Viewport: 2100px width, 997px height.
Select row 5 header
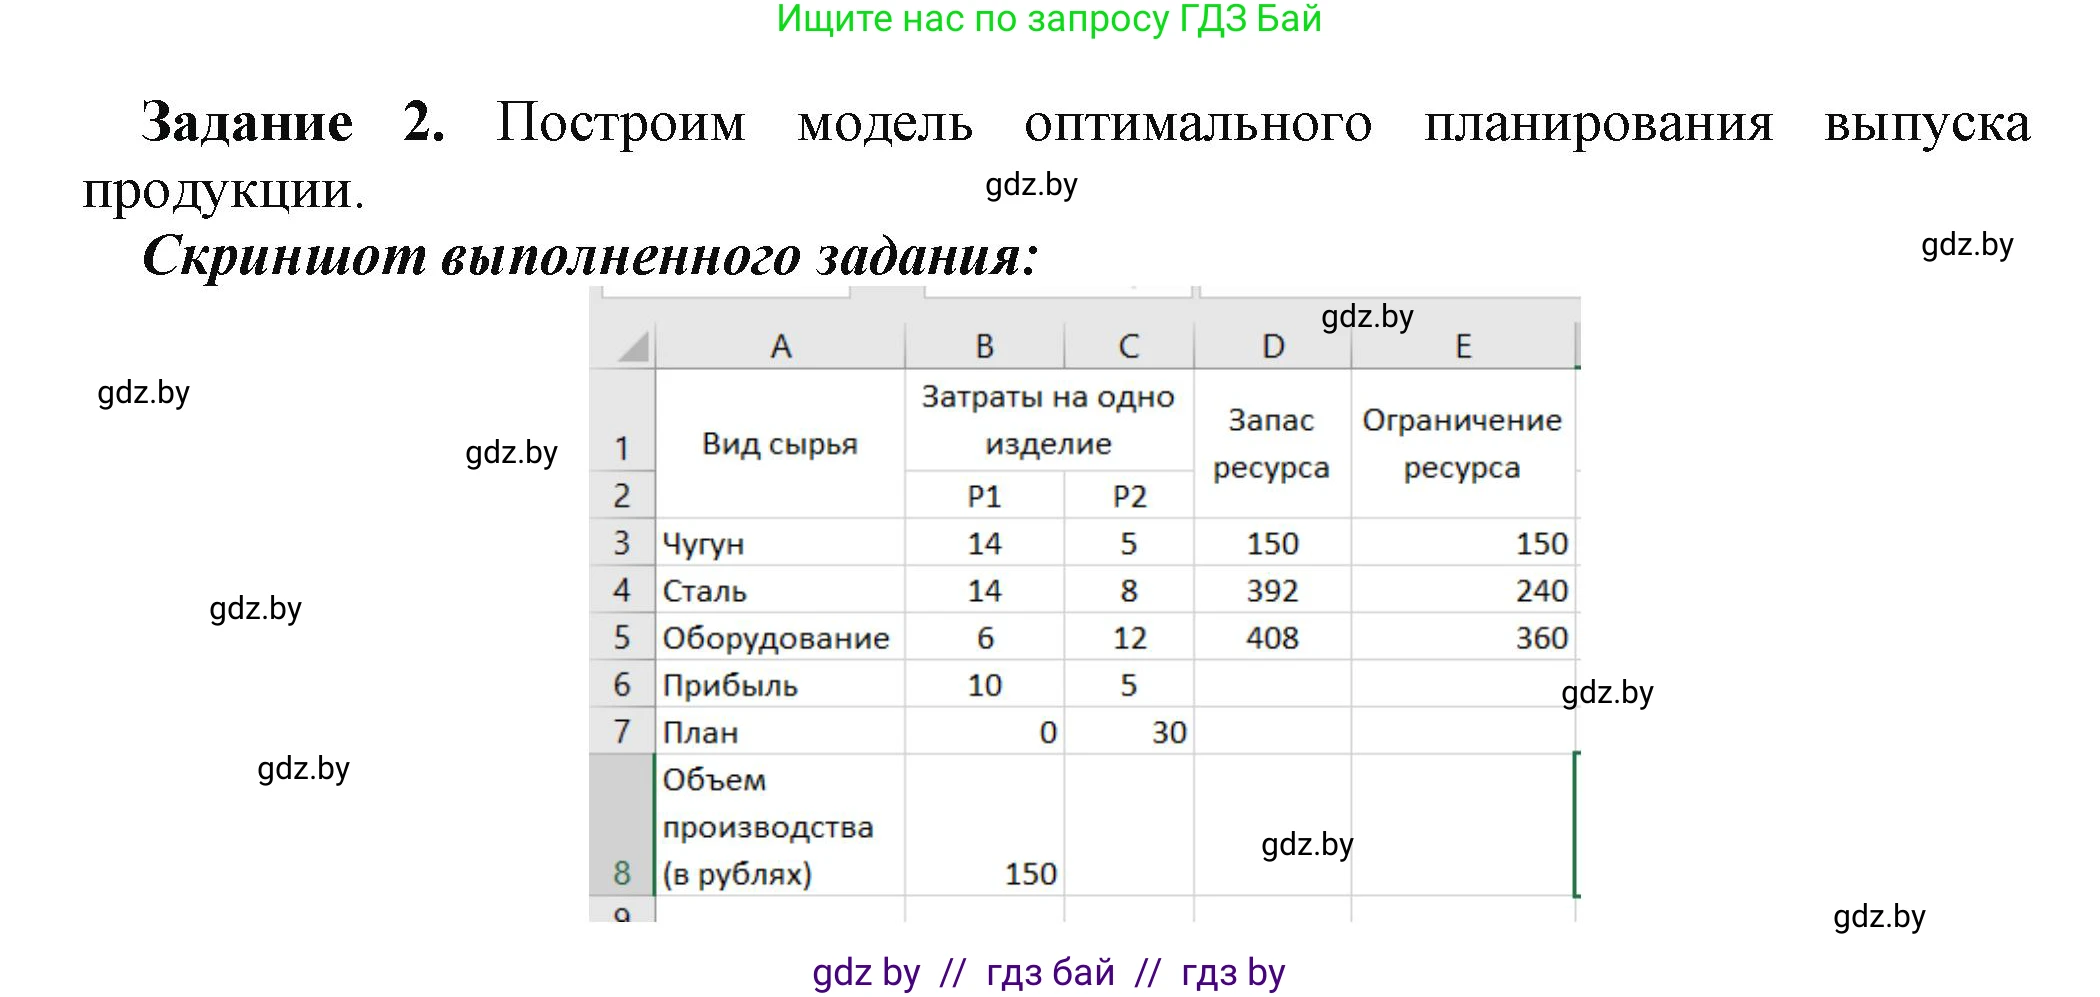tap(622, 637)
